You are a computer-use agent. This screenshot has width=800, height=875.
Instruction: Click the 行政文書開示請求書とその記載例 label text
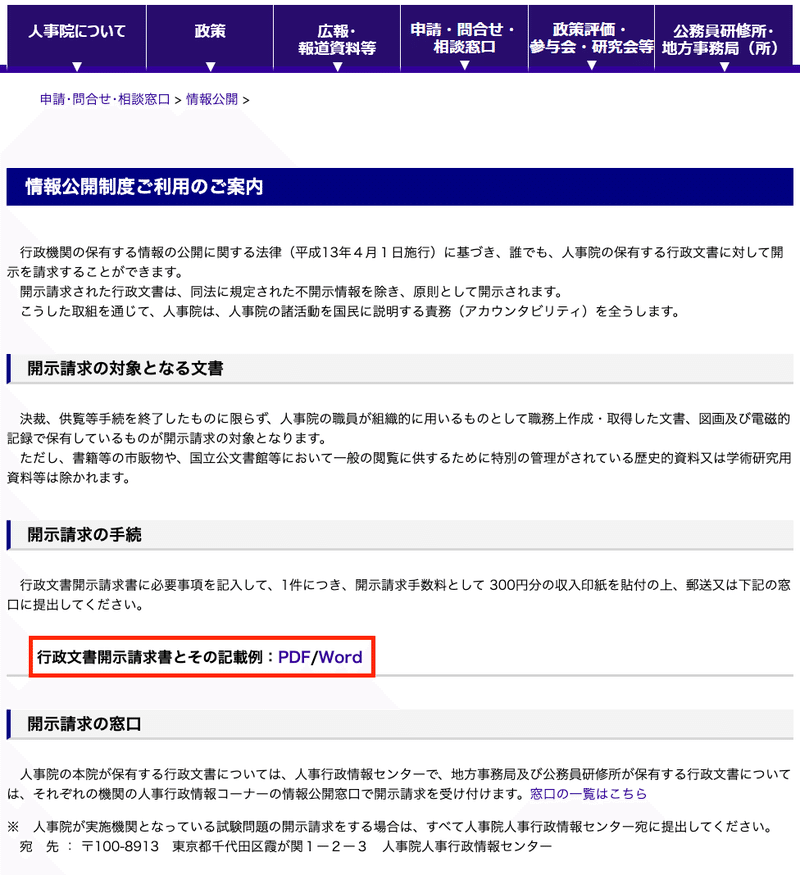coord(150,657)
